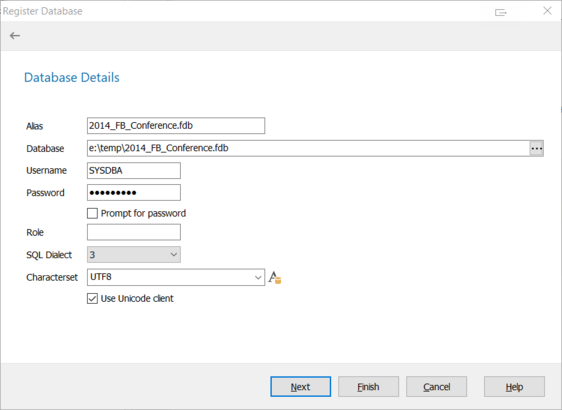Open the Characterset UTF8 dropdown
Viewport: 562px width, 410px height.
[x=176, y=277]
